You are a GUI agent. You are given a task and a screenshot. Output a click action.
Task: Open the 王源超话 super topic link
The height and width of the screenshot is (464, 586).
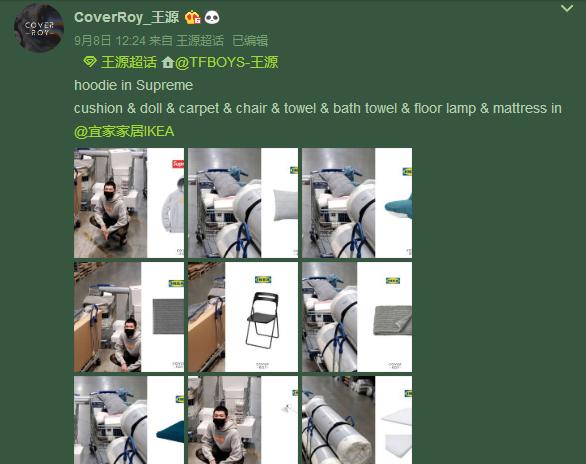click(129, 62)
